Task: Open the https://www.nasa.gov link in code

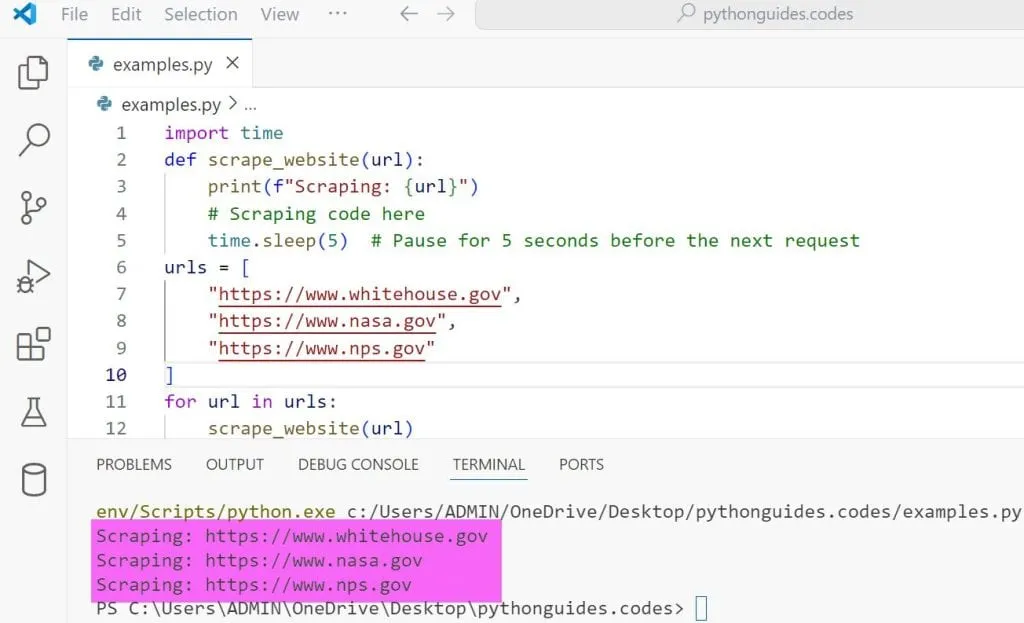Action: [327, 321]
